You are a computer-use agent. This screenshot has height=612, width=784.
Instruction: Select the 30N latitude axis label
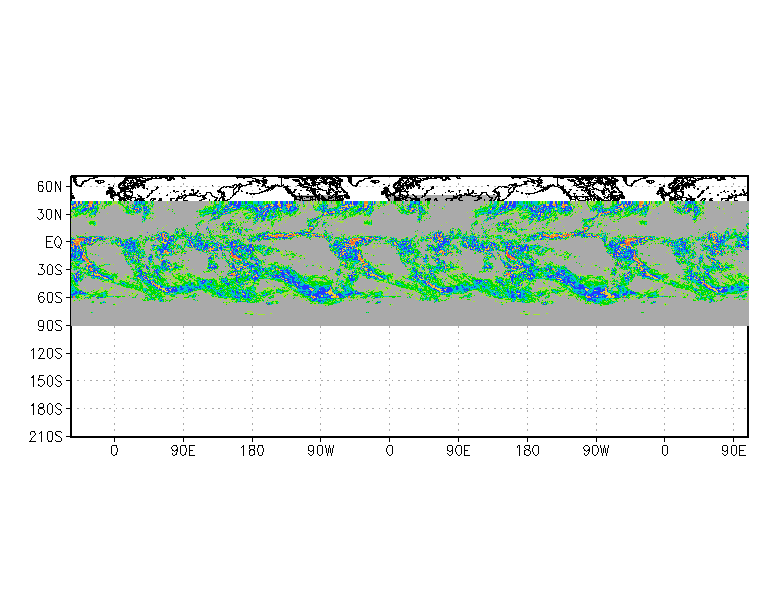[50, 214]
